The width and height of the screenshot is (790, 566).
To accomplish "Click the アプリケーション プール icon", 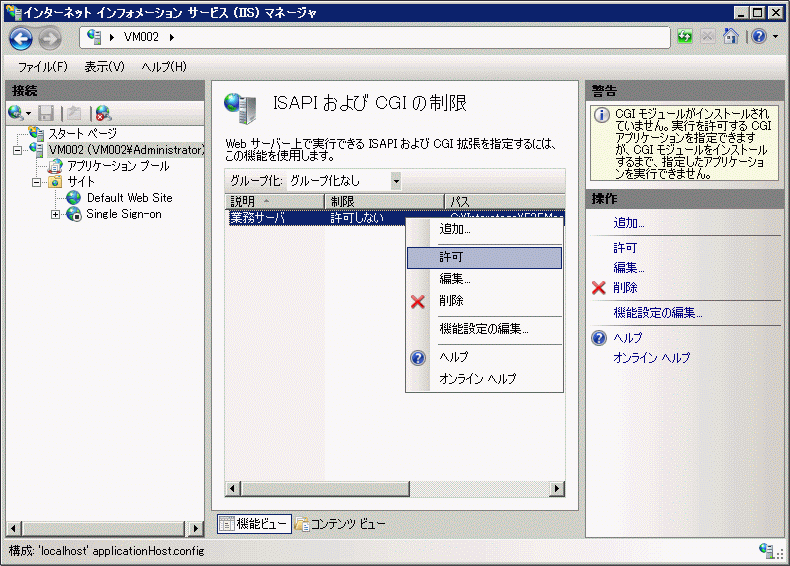I will click(54, 166).
